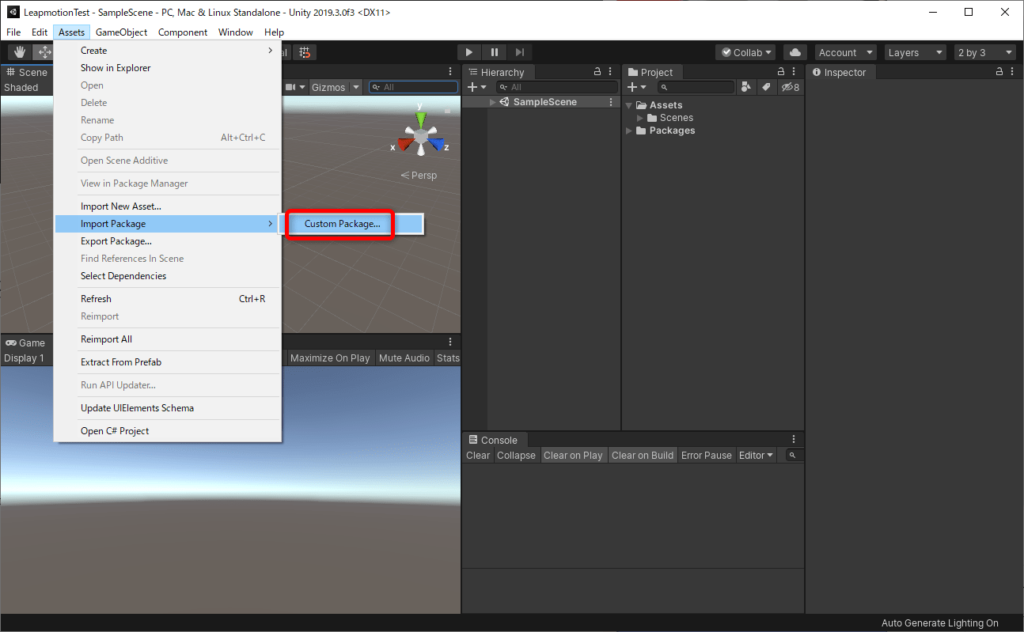Image resolution: width=1024 pixels, height=632 pixels.
Task: Select the Hand tool in the toolbar
Action: click(20, 52)
